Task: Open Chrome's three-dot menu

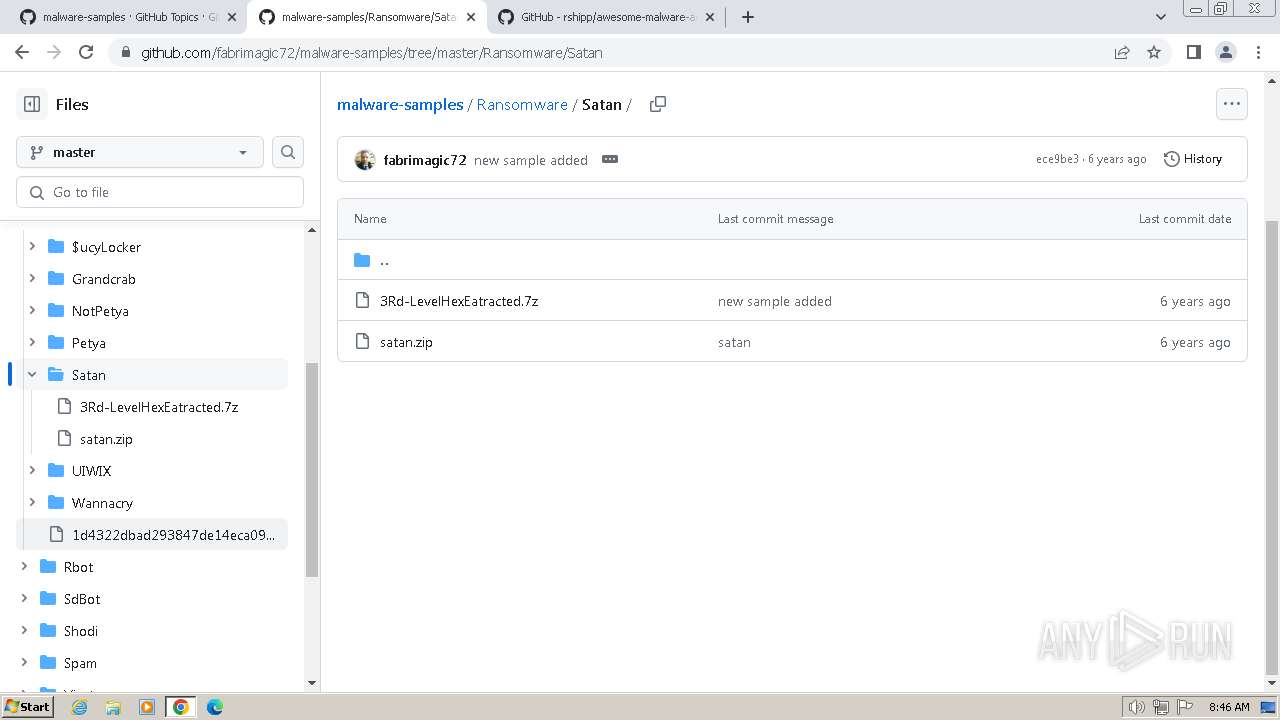Action: coord(1258,52)
